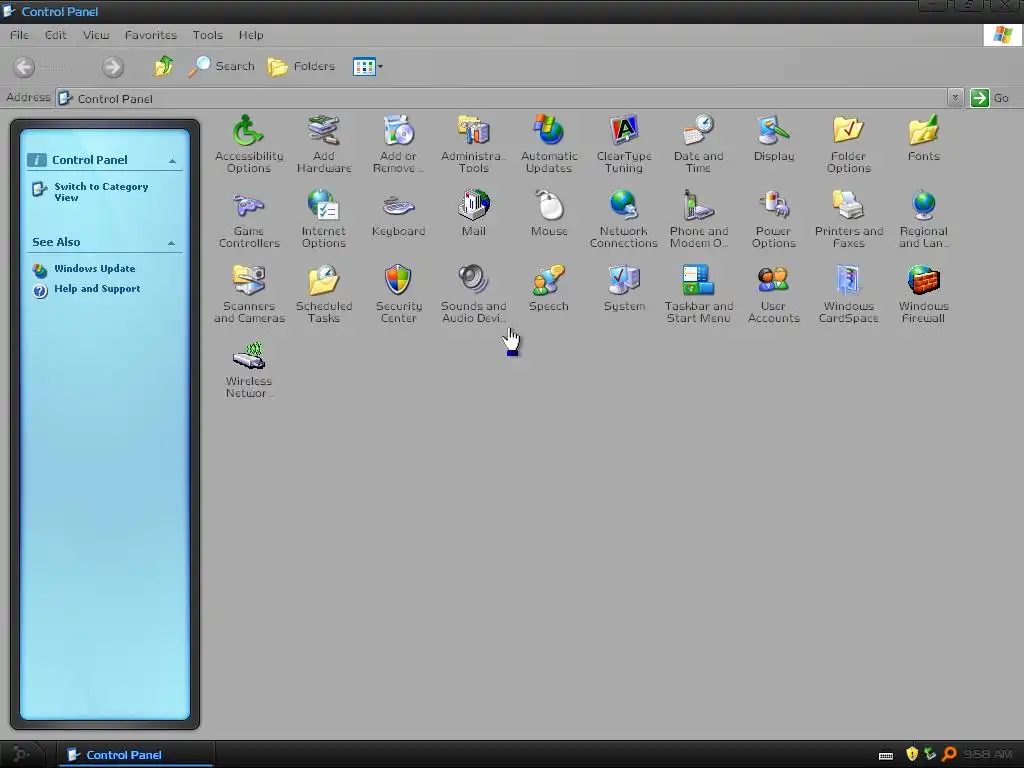Collapse the See Also section
Image resolution: width=1024 pixels, height=768 pixels.
pyautogui.click(x=171, y=243)
